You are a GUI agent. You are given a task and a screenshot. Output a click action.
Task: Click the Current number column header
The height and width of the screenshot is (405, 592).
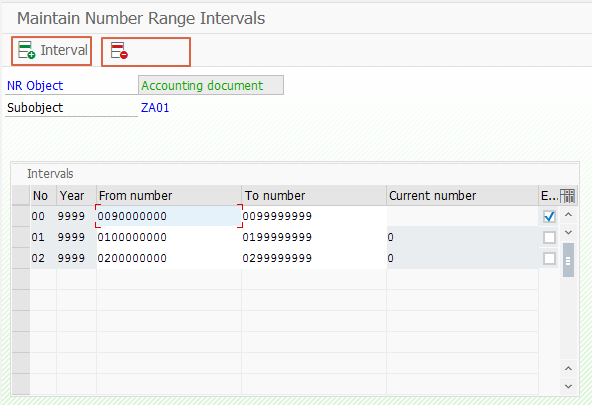point(462,196)
